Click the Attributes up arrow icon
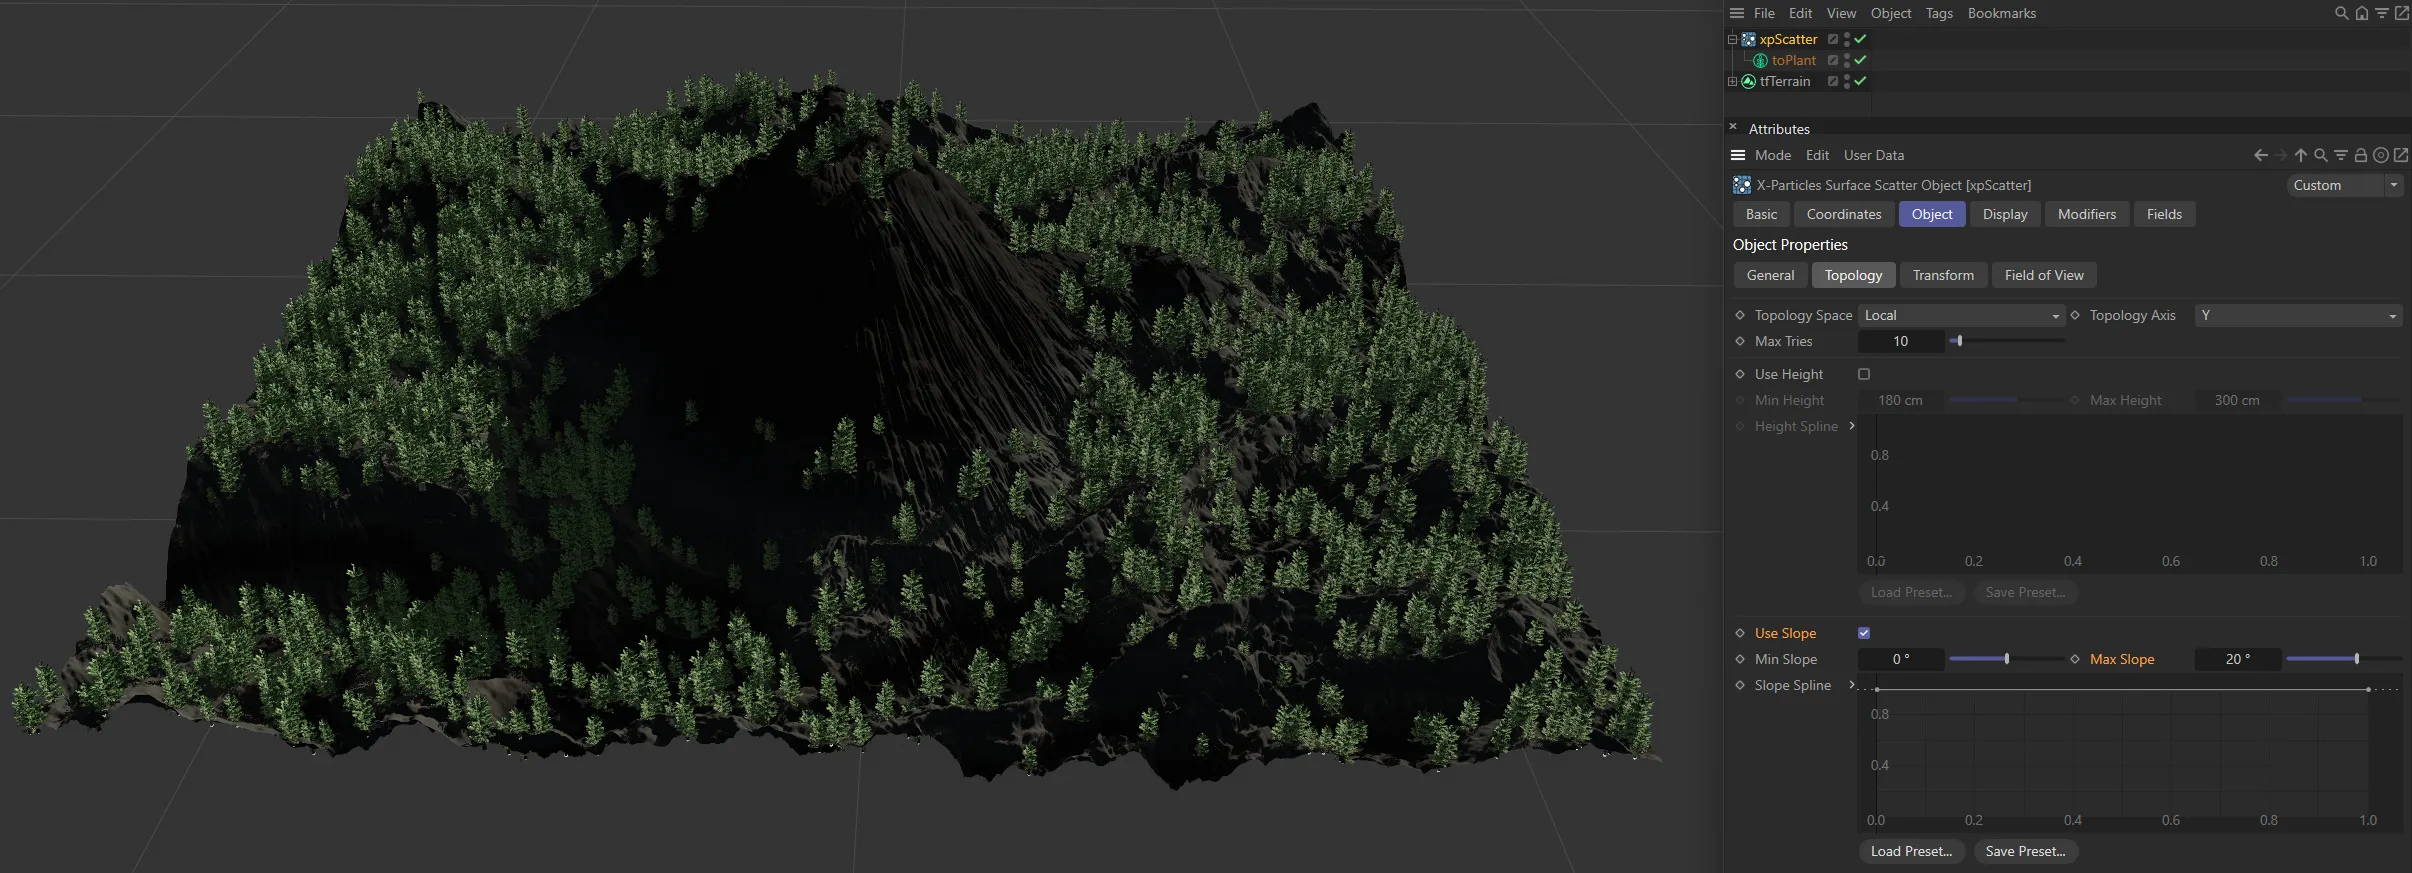This screenshot has height=873, width=2412. [x=2301, y=155]
